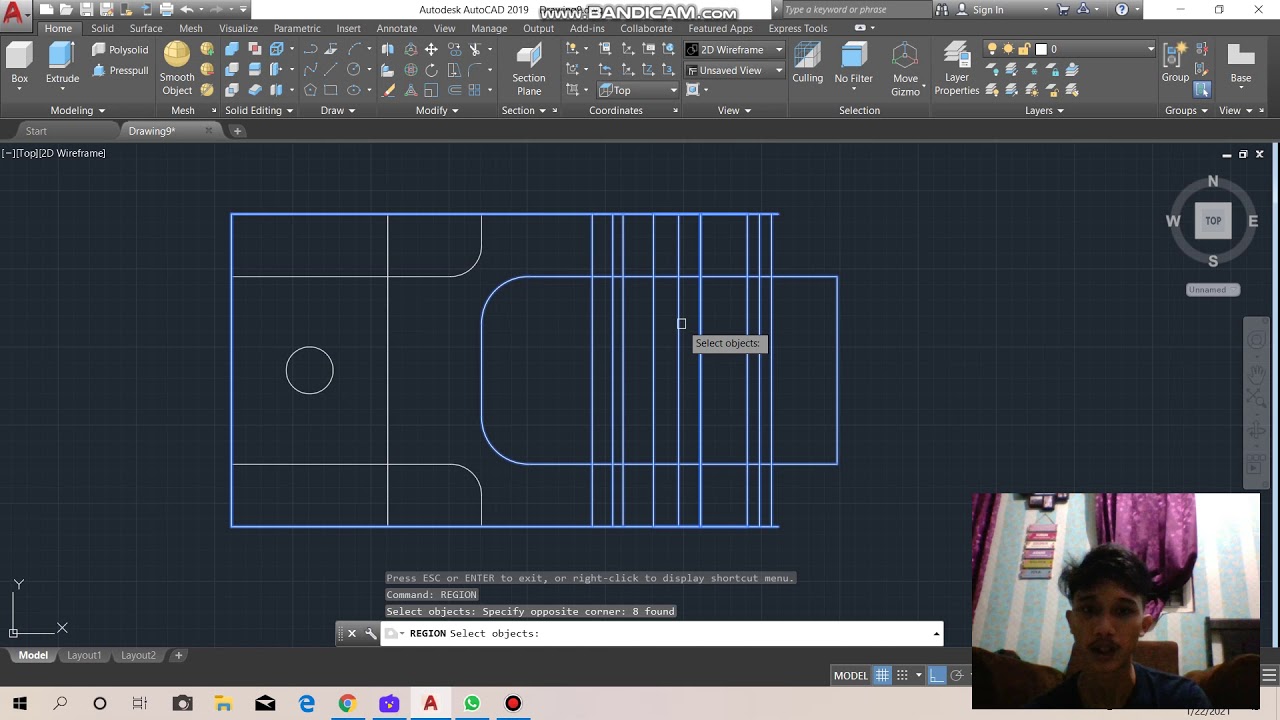Open the Insert ribbon tab
The height and width of the screenshot is (720, 1280).
349,28
